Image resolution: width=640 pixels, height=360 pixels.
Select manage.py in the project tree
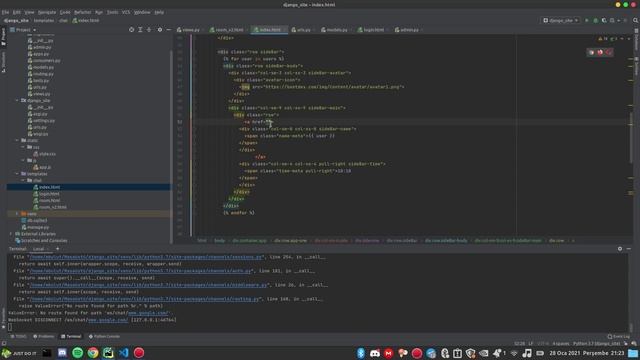[38, 227]
